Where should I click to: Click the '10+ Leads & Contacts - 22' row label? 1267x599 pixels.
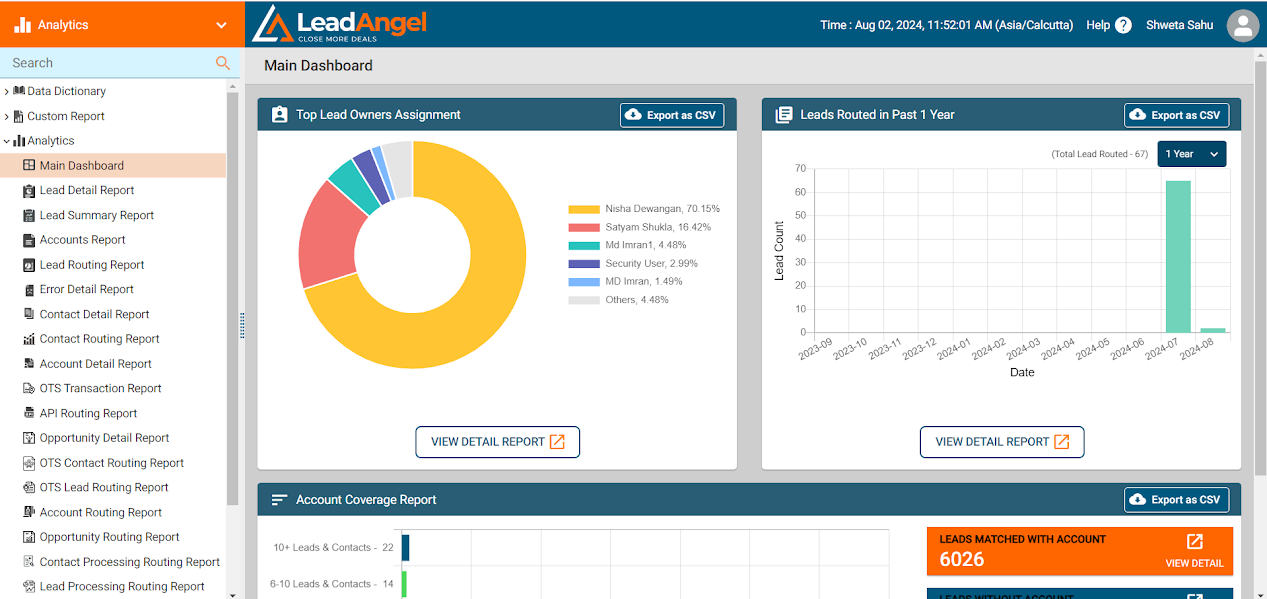(334, 548)
